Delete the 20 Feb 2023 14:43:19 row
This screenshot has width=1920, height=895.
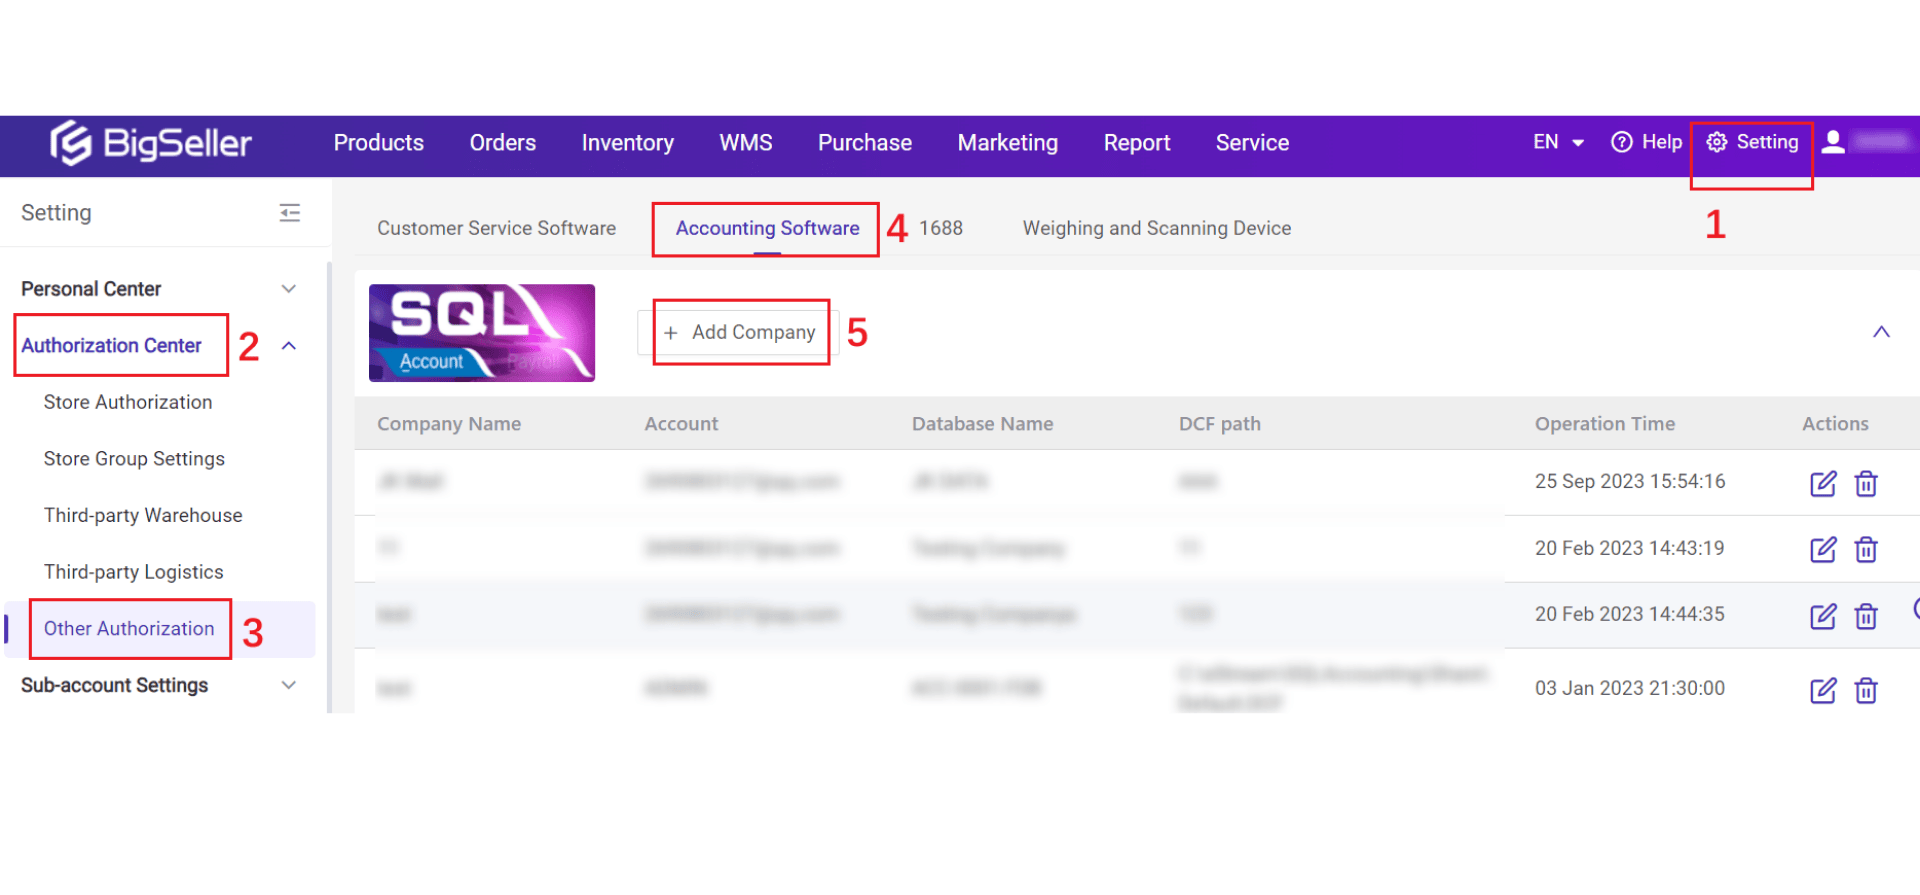click(1865, 550)
